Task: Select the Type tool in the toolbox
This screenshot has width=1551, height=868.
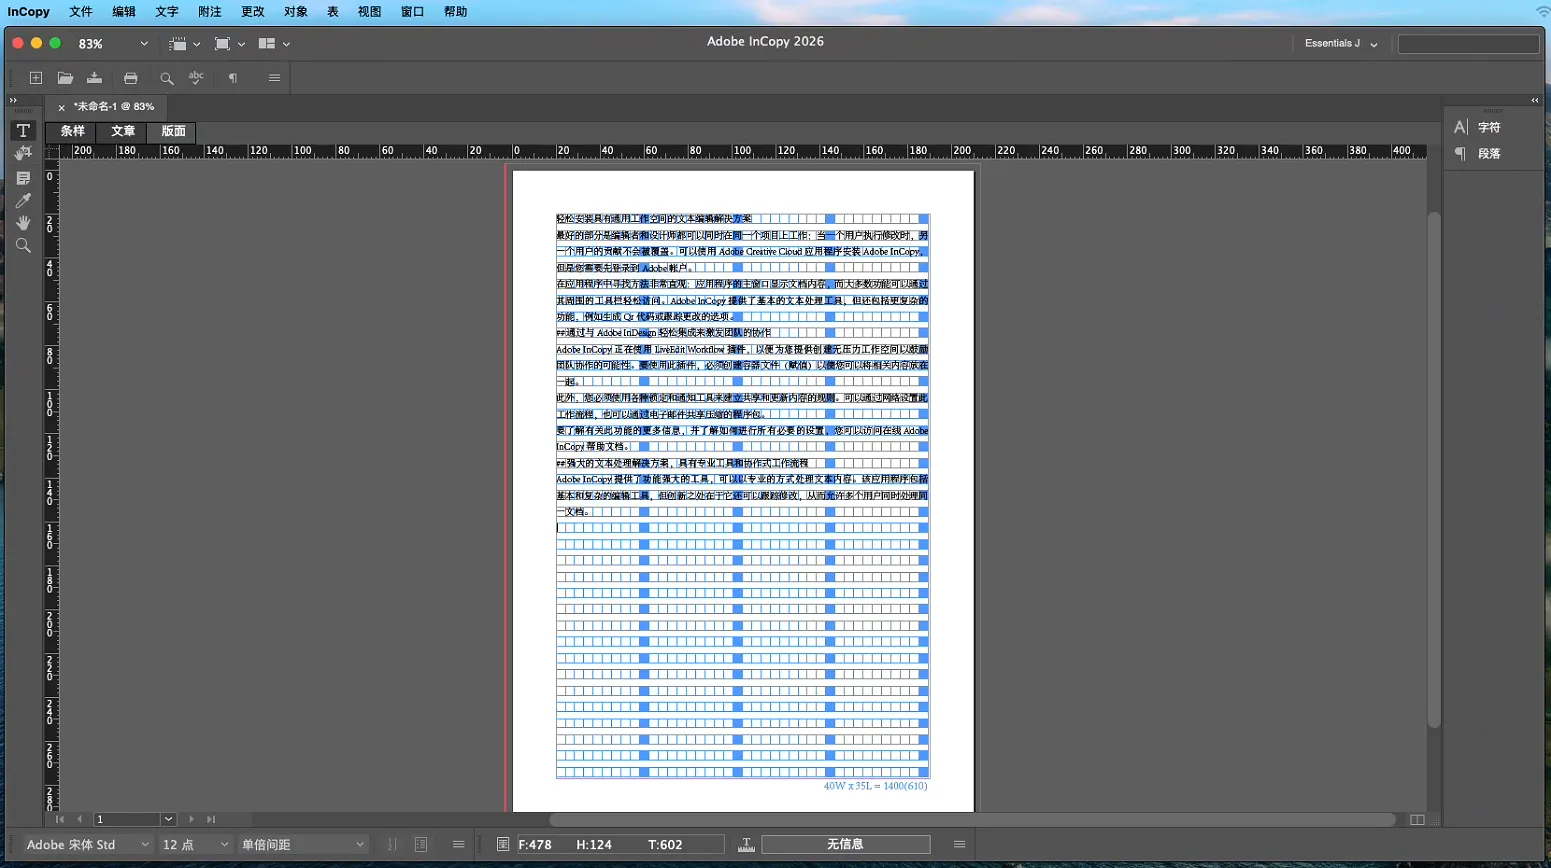Action: [x=23, y=131]
